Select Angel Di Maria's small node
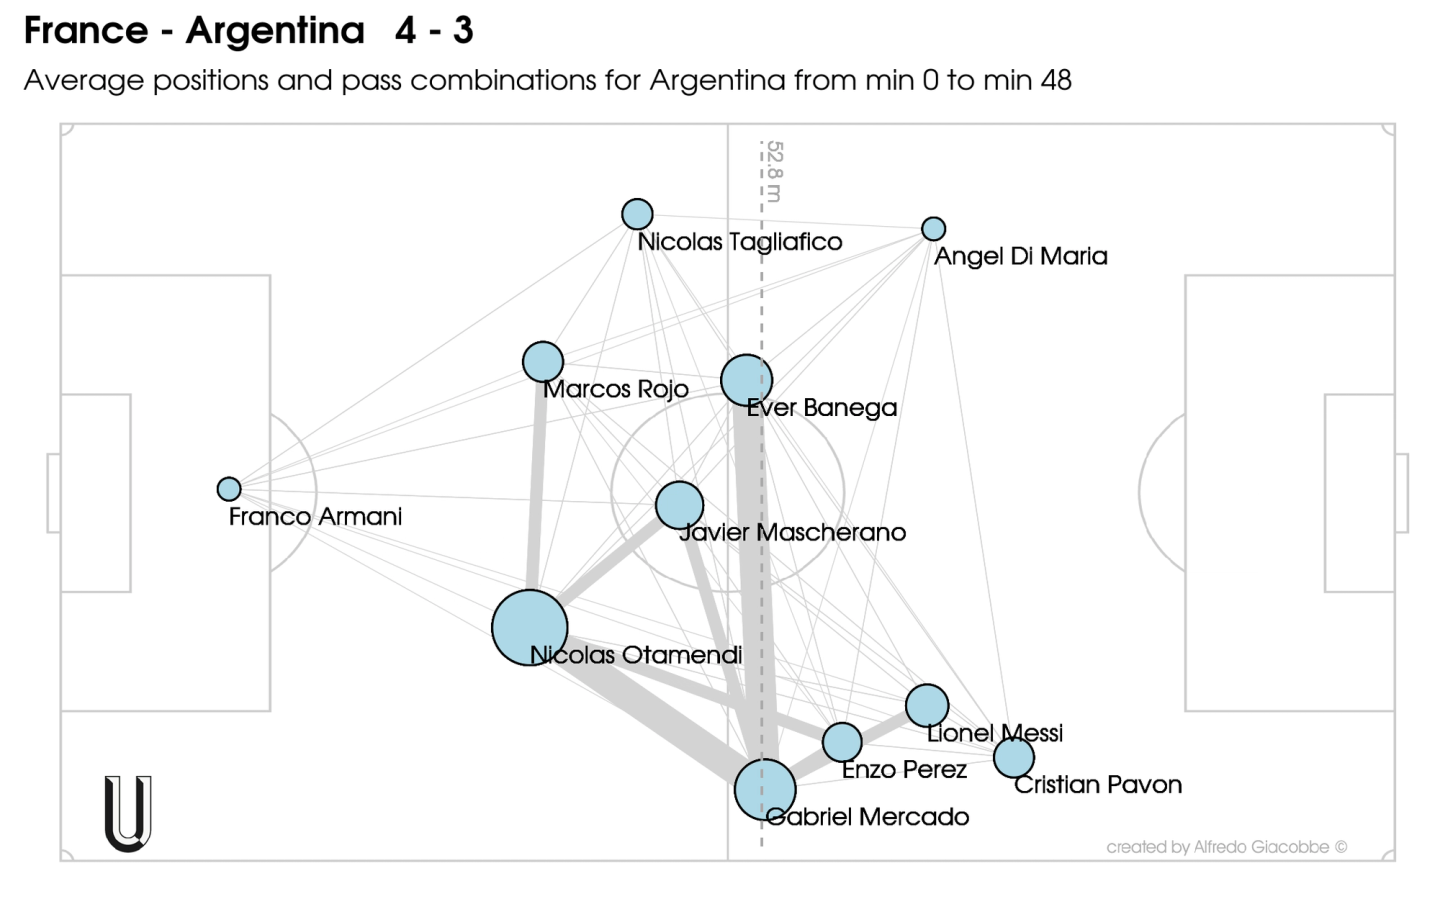The width and height of the screenshot is (1440, 917). point(933,229)
